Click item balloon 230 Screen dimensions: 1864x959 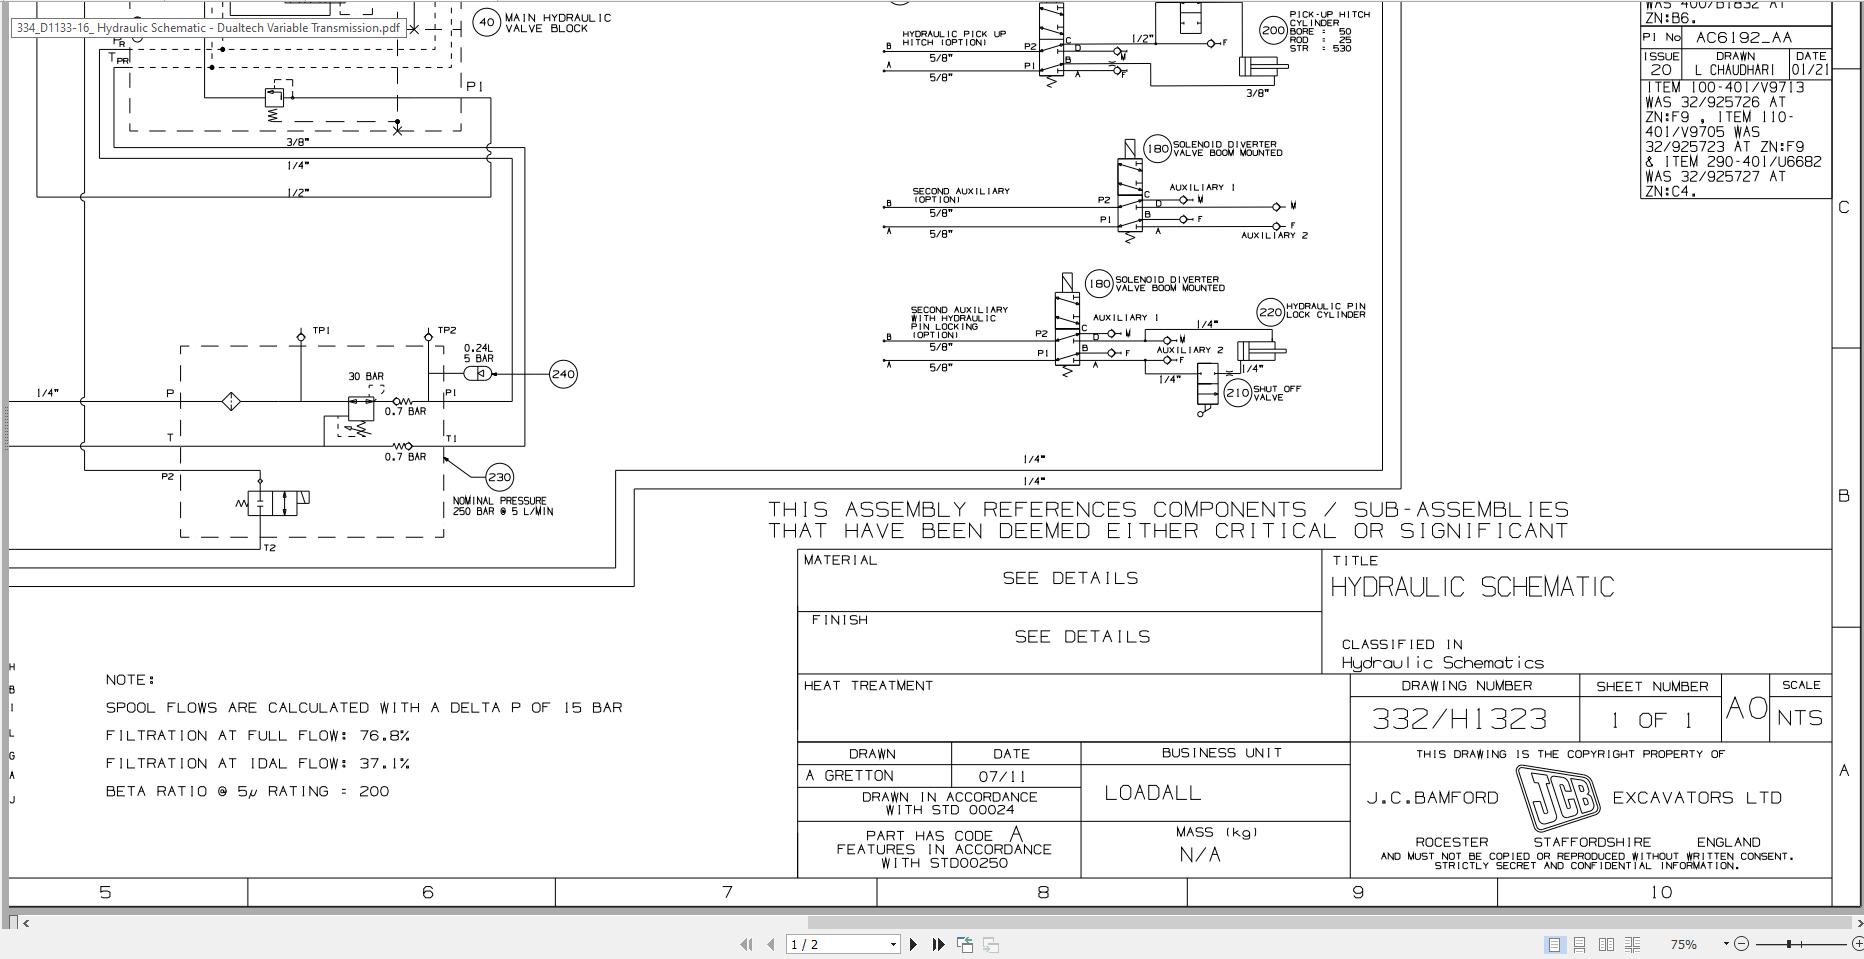click(499, 477)
